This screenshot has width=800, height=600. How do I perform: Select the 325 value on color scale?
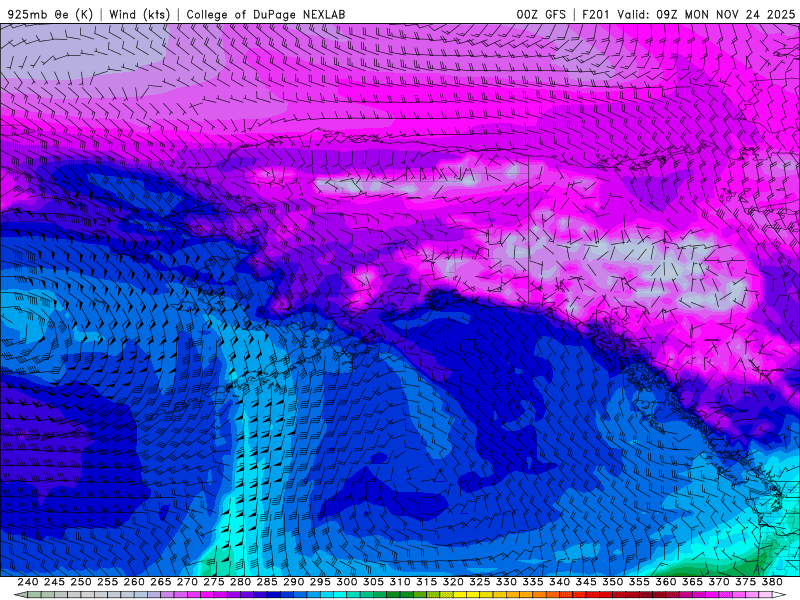click(480, 582)
